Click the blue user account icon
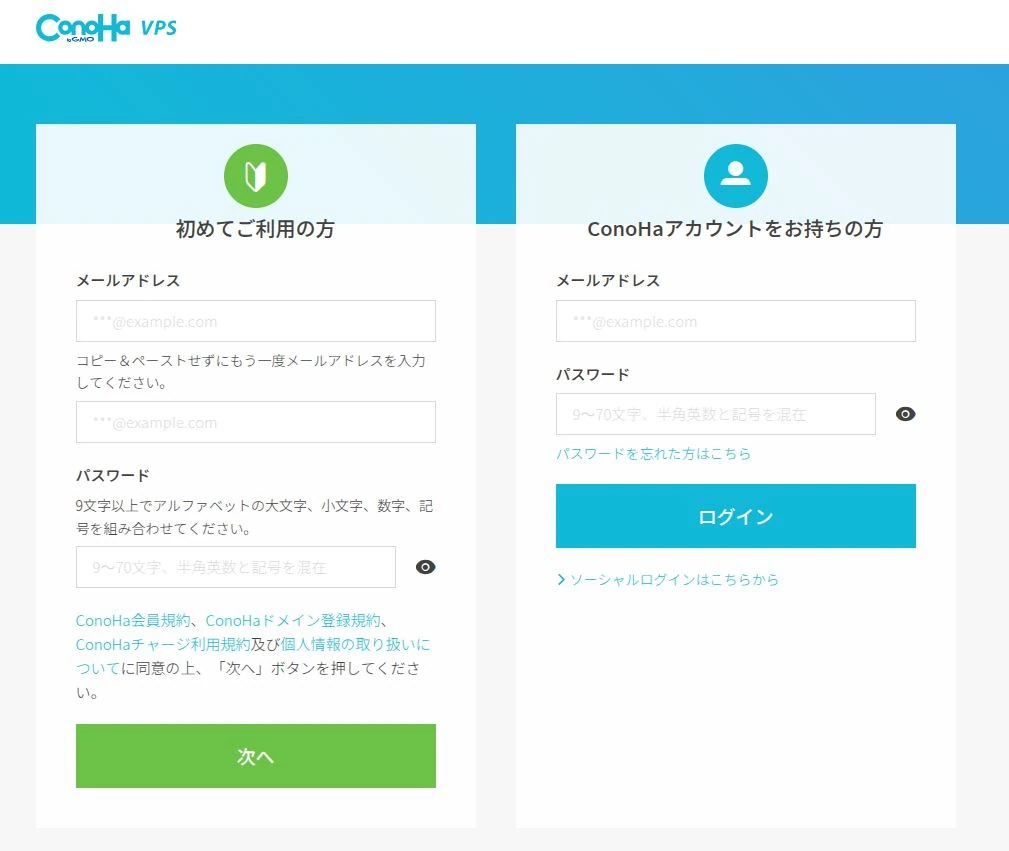This screenshot has height=851, width=1009. [736, 176]
